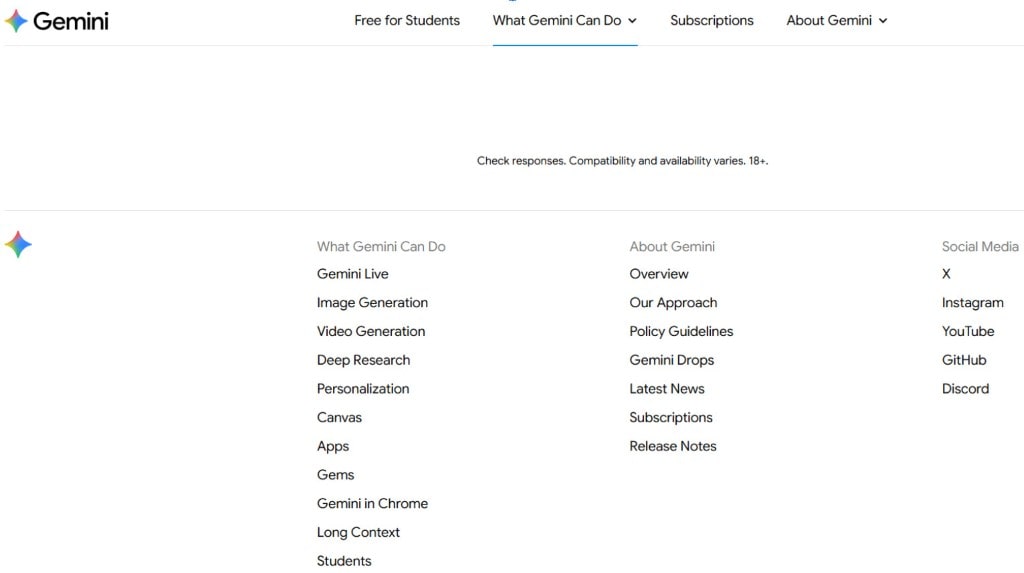The image size is (1024, 573).
Task: Open the Subscriptions item in top navigation
Action: [712, 20]
